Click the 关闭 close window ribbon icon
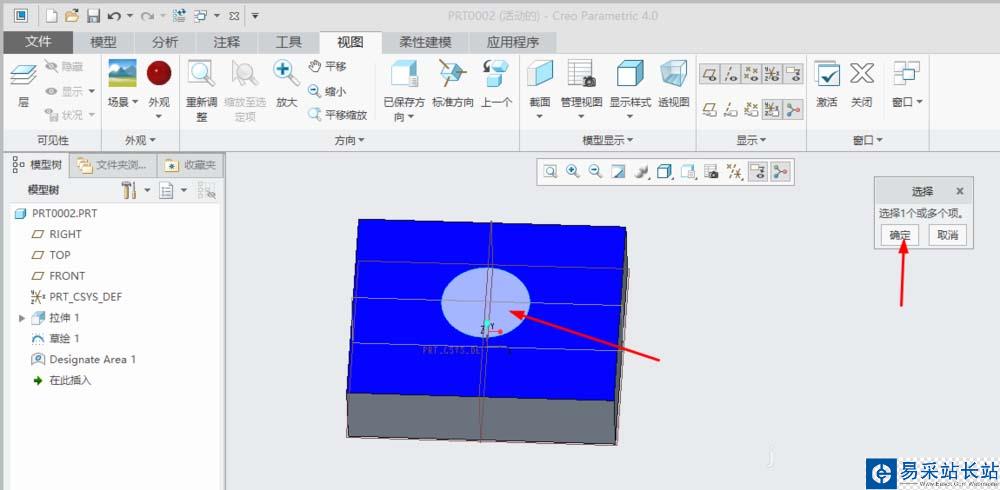 862,73
